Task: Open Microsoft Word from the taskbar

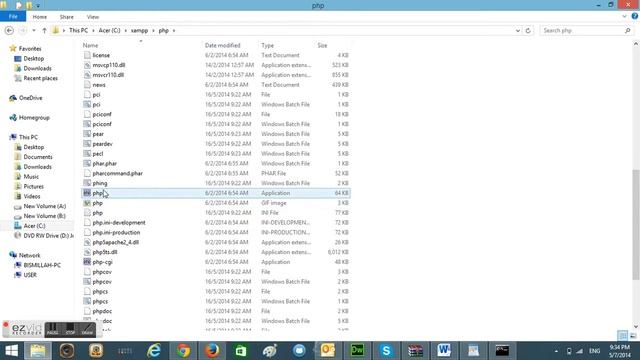Action: (x=444, y=351)
